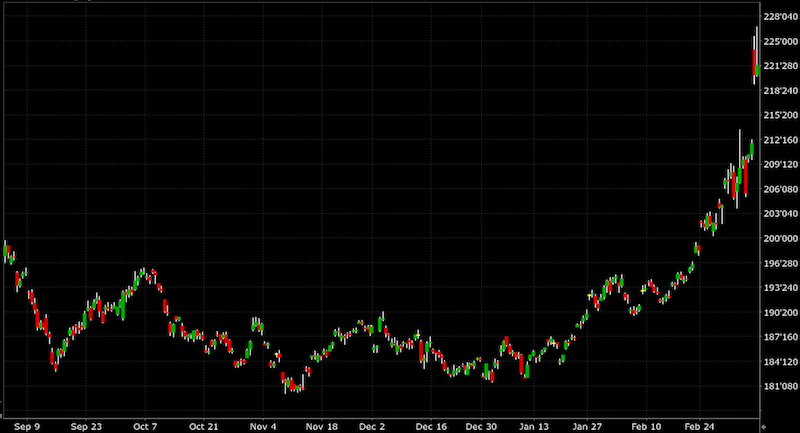
Task: Select the Sep 23 date label
Action: [x=86, y=425]
